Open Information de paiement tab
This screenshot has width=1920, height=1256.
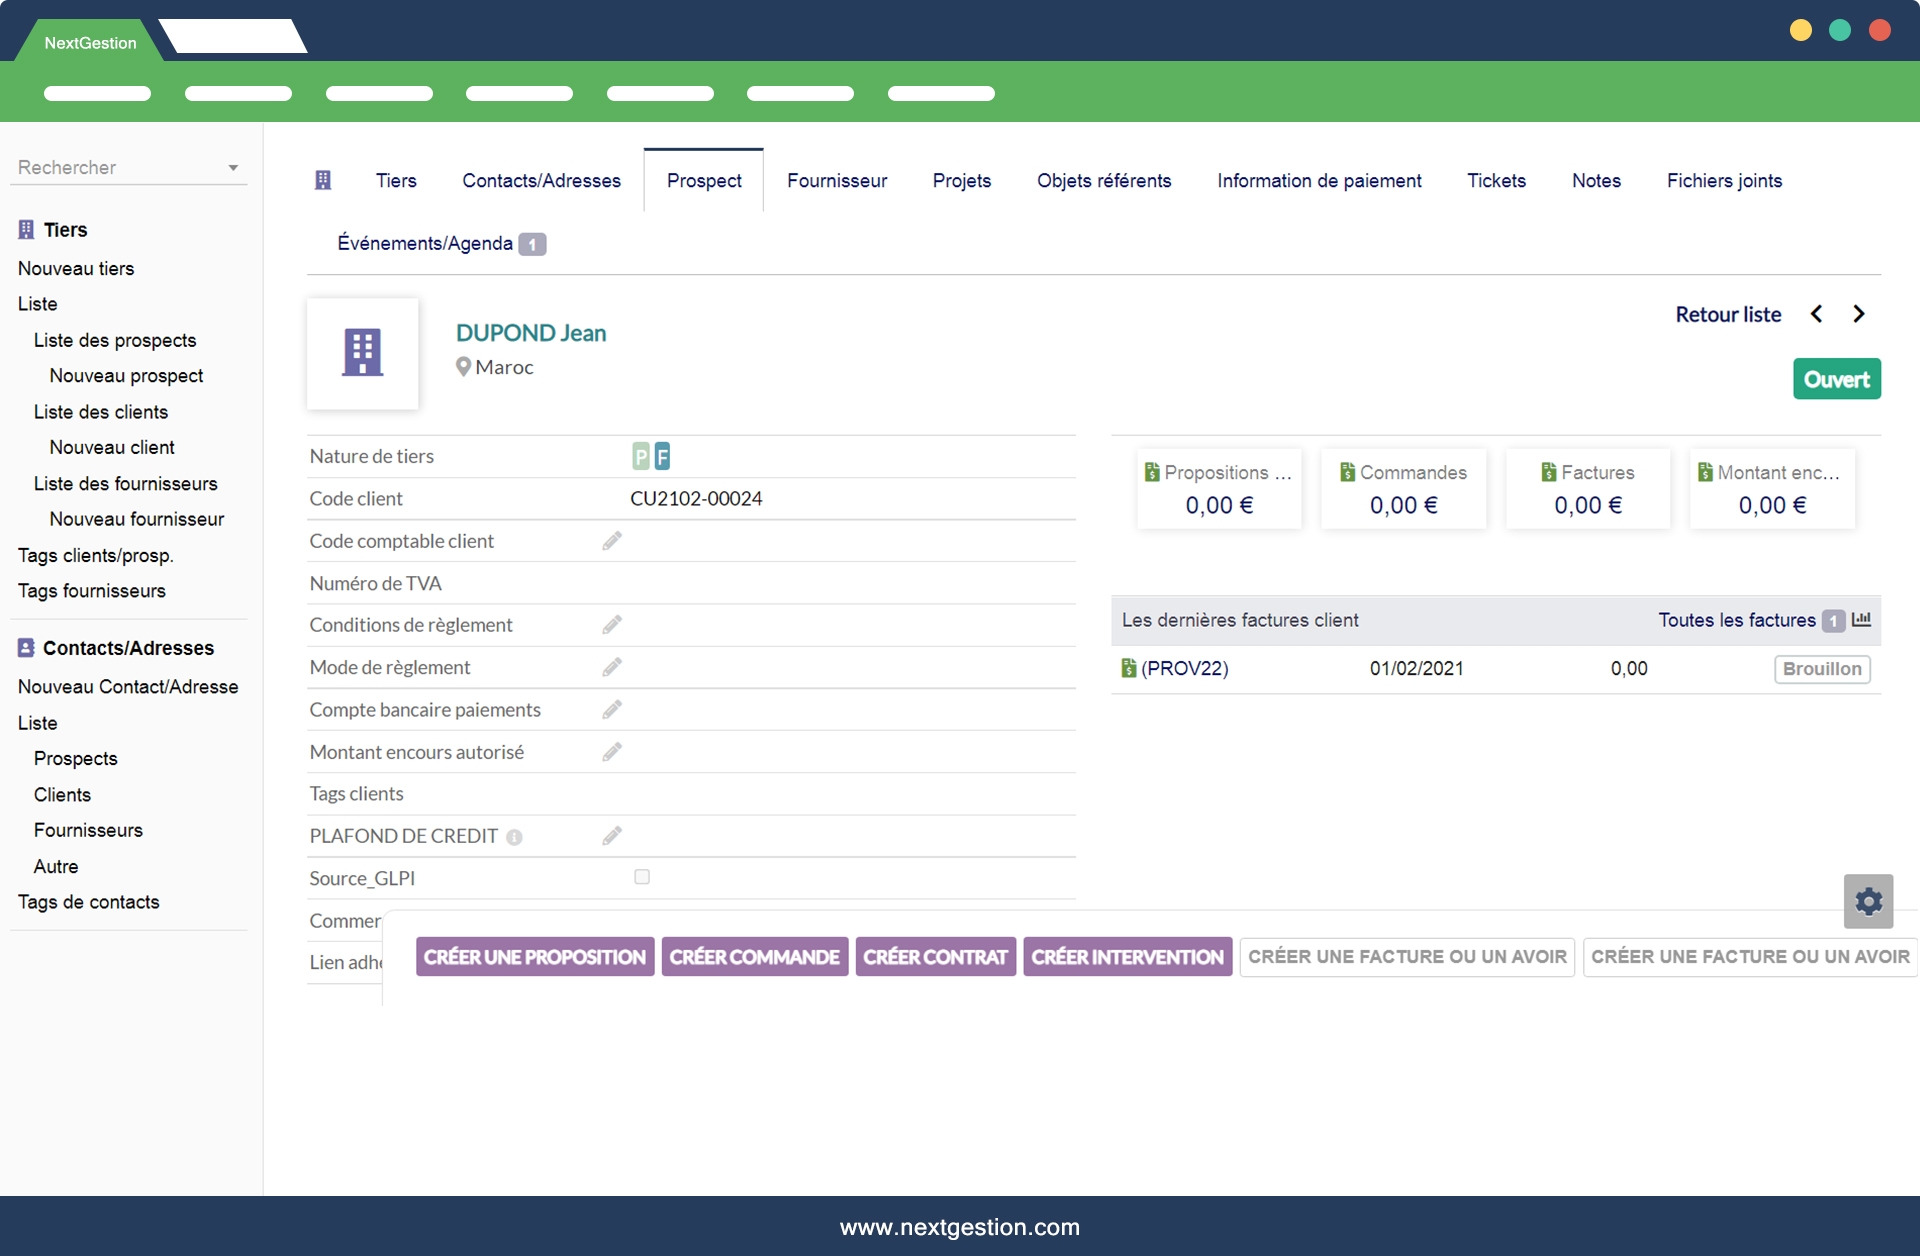pos(1318,181)
